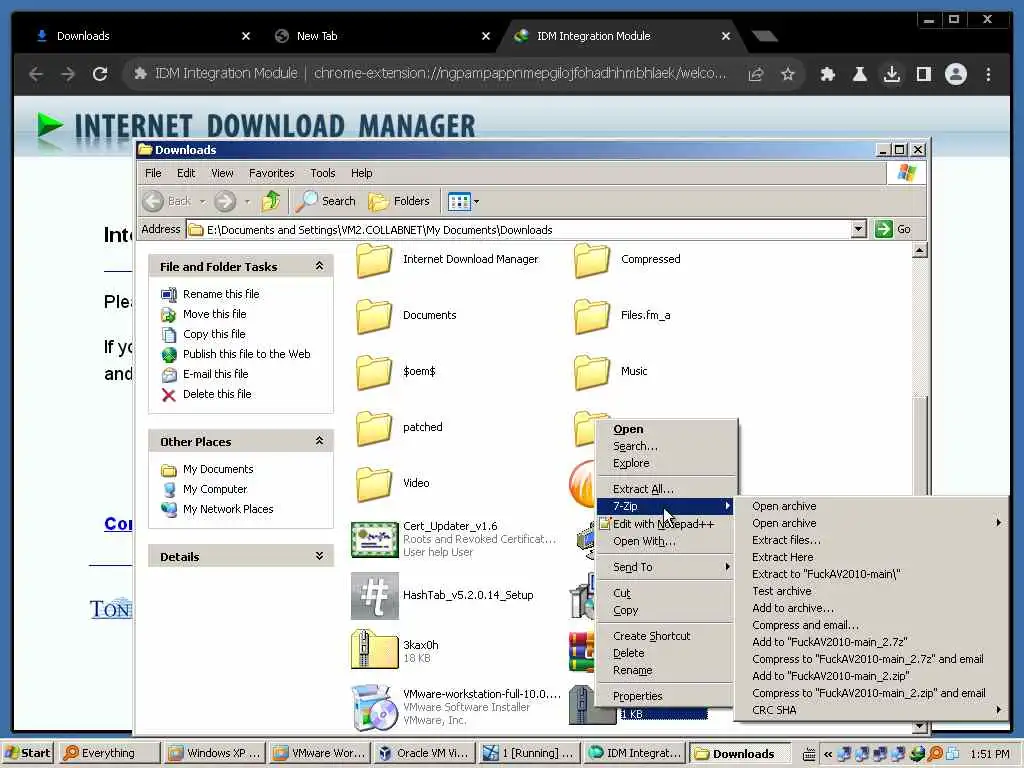Select the Internet Download Manager folder
The width and height of the screenshot is (1024, 768).
374,260
